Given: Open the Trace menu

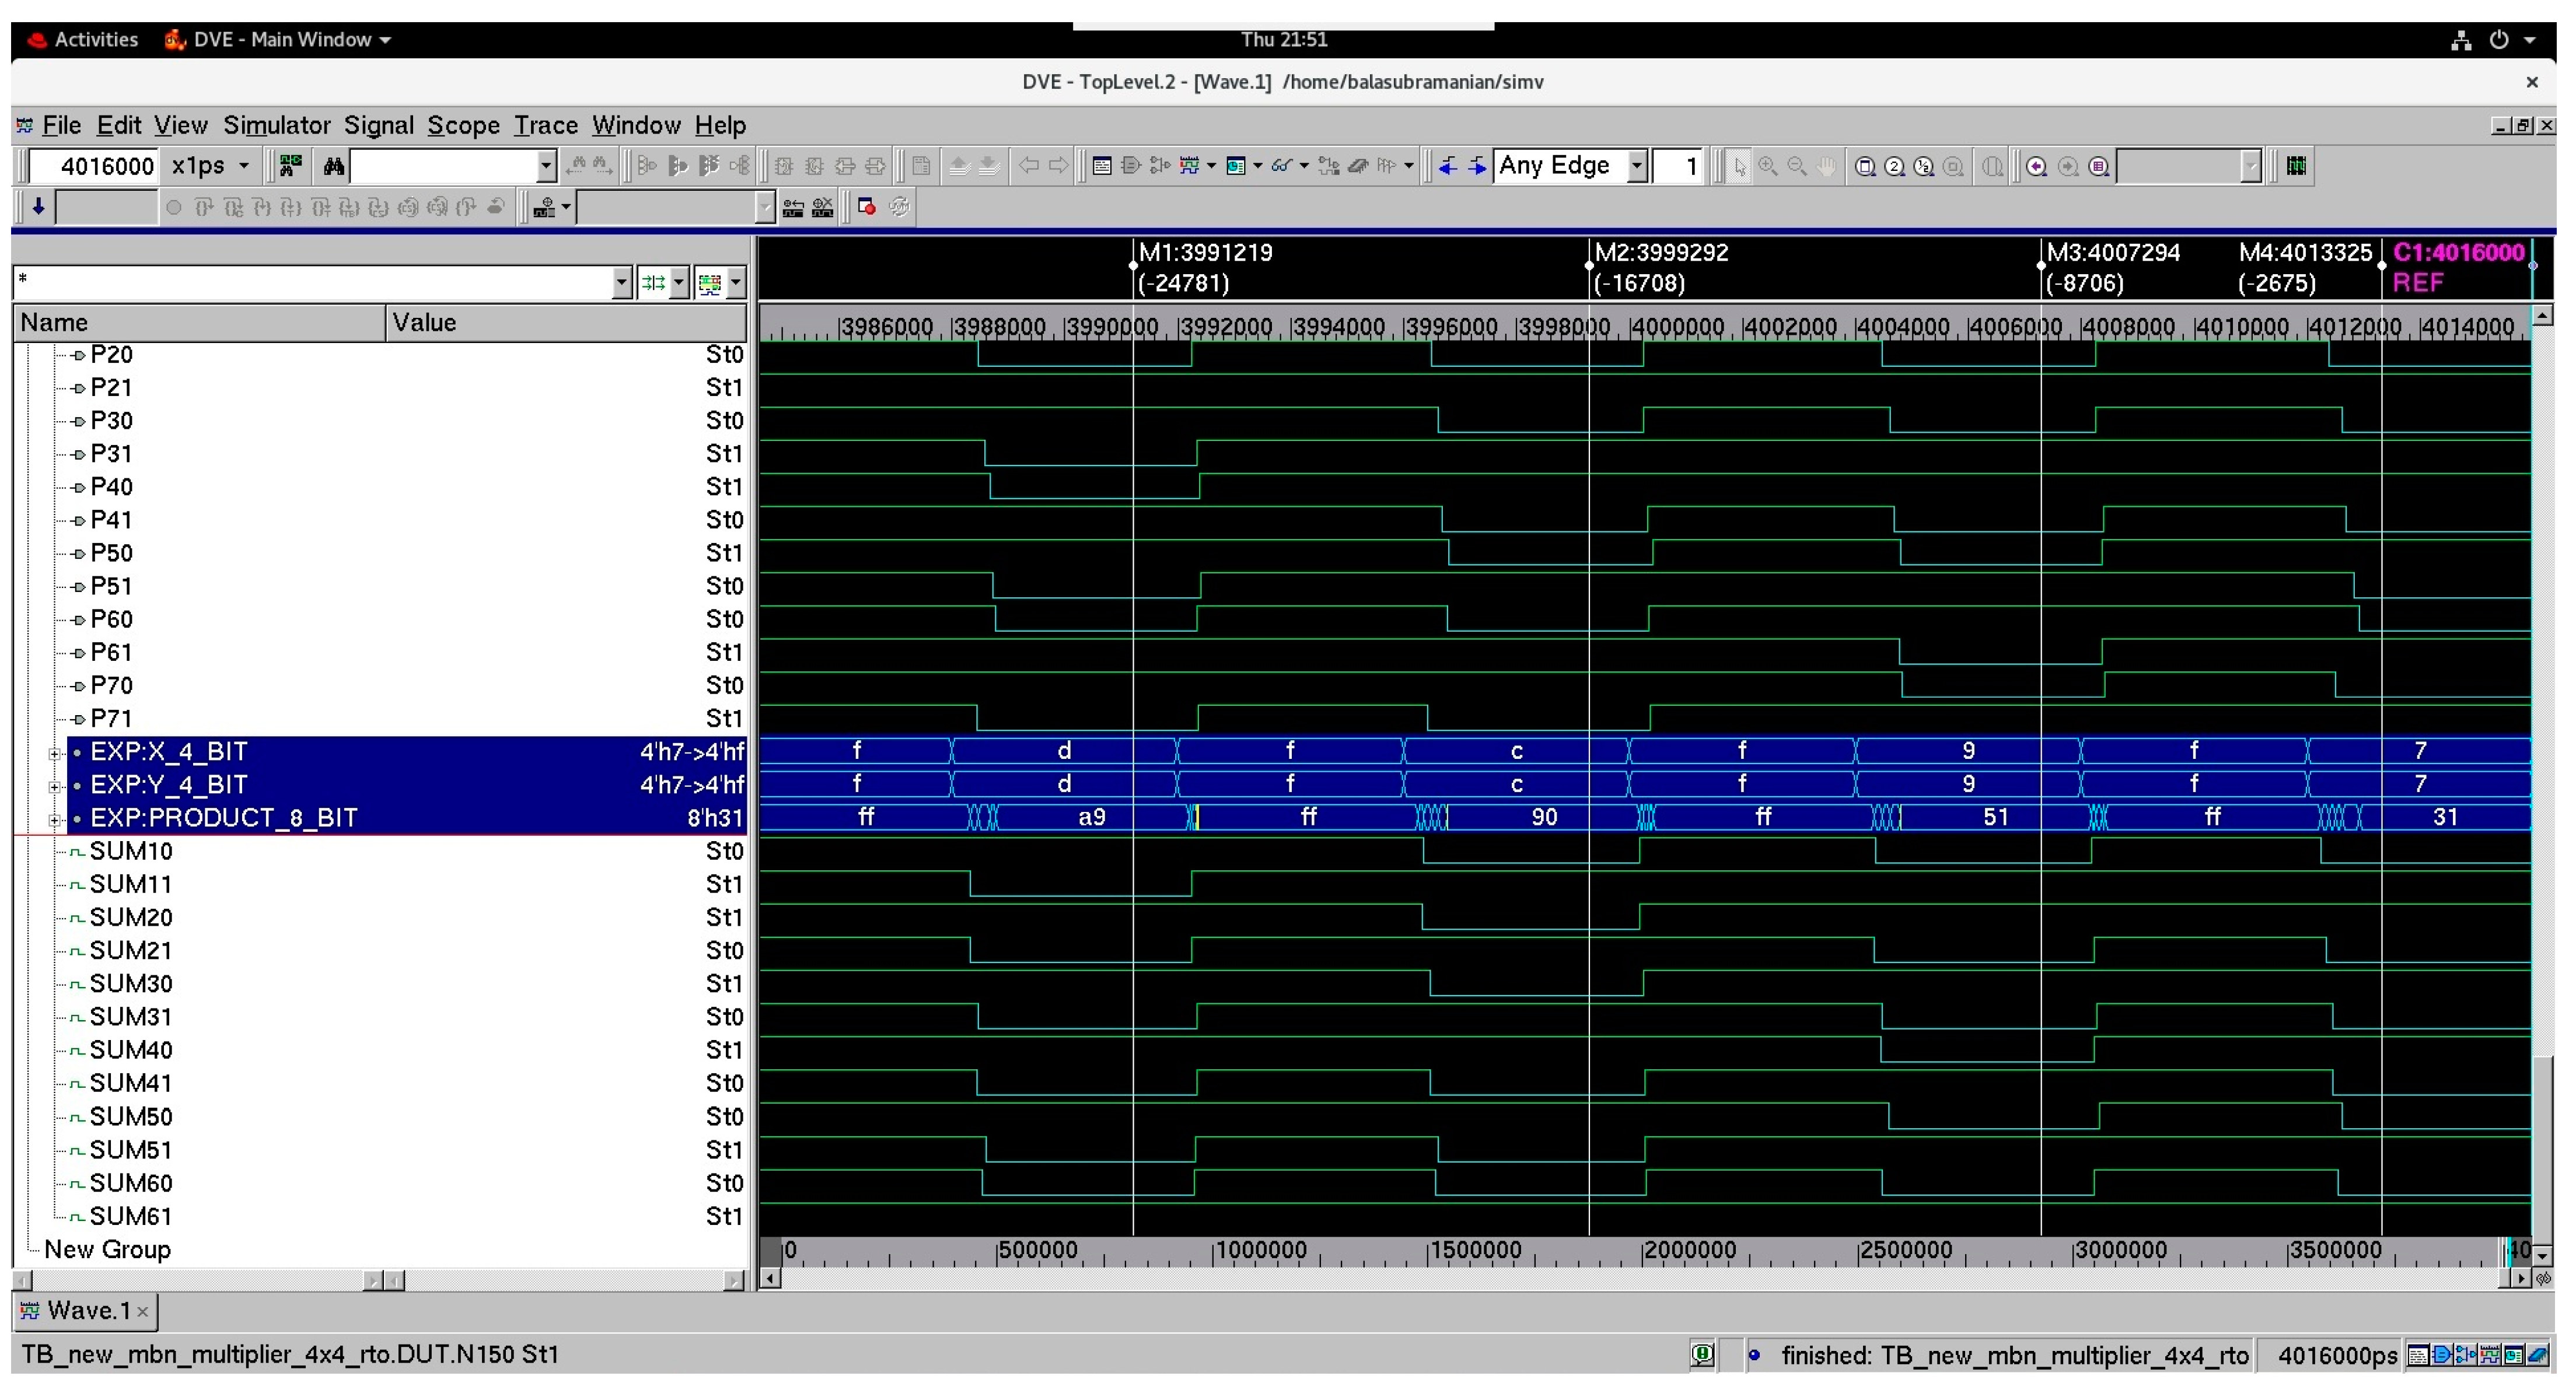Looking at the screenshot, I should (545, 125).
